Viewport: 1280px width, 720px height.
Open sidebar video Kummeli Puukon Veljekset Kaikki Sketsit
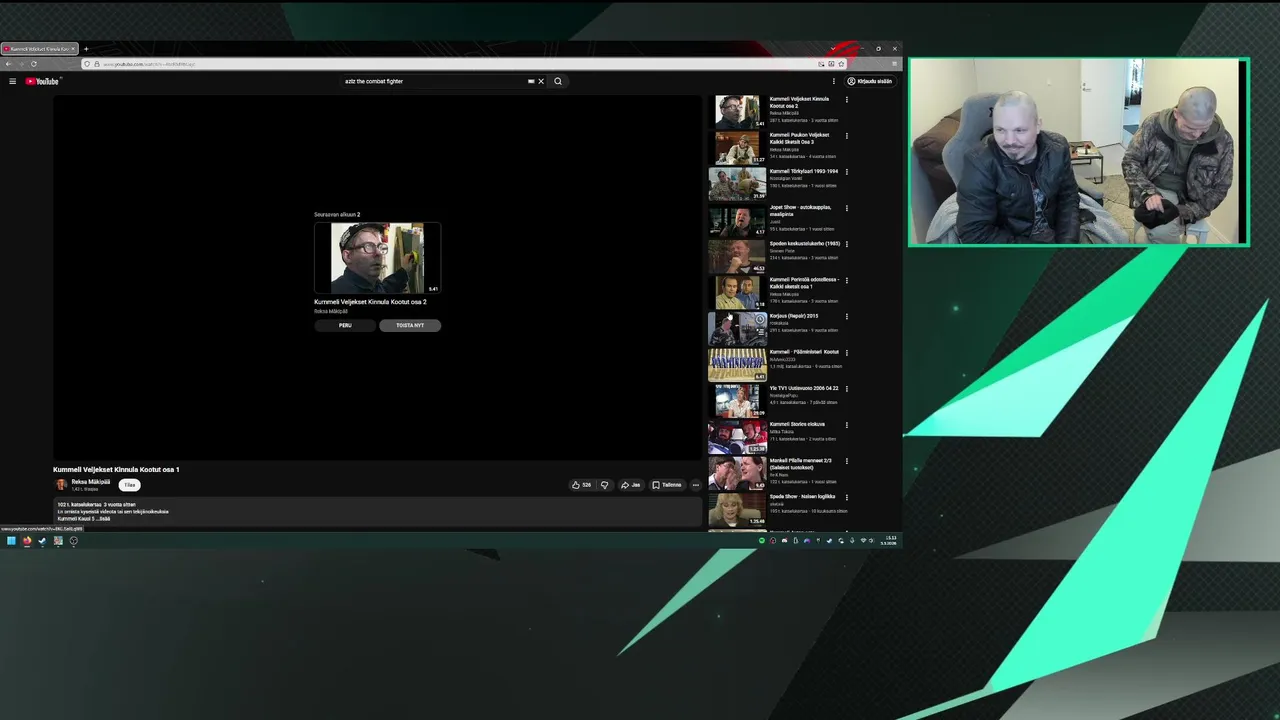799,138
